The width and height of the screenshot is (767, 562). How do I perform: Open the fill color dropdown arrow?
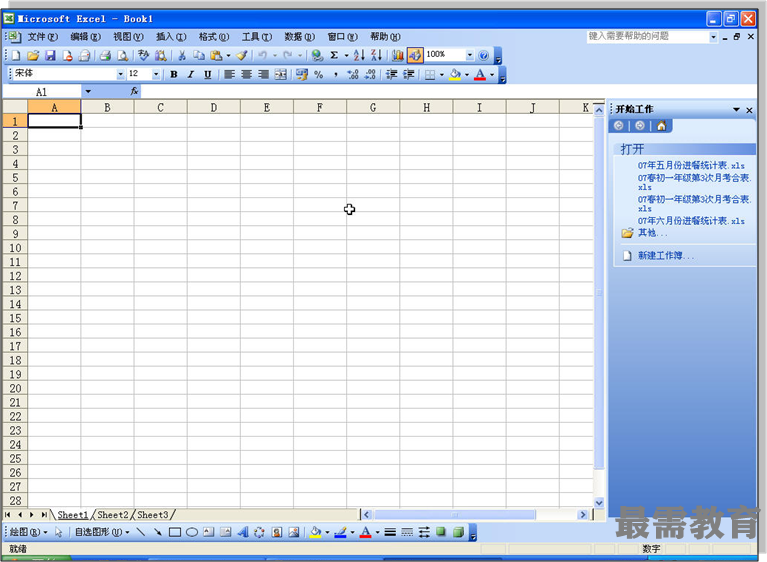pyautogui.click(x=467, y=75)
